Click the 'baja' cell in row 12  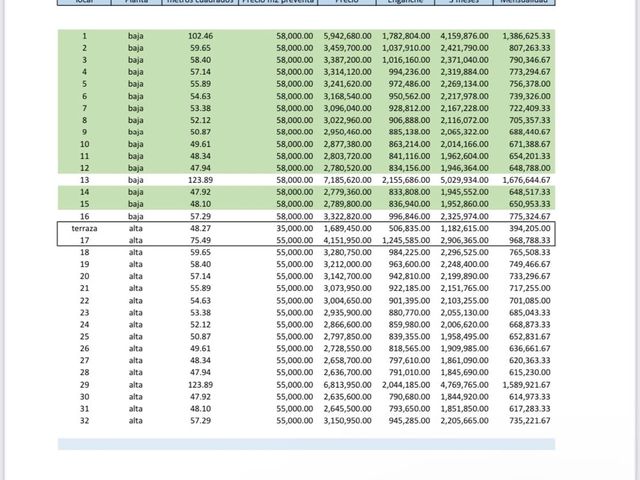coord(136,168)
